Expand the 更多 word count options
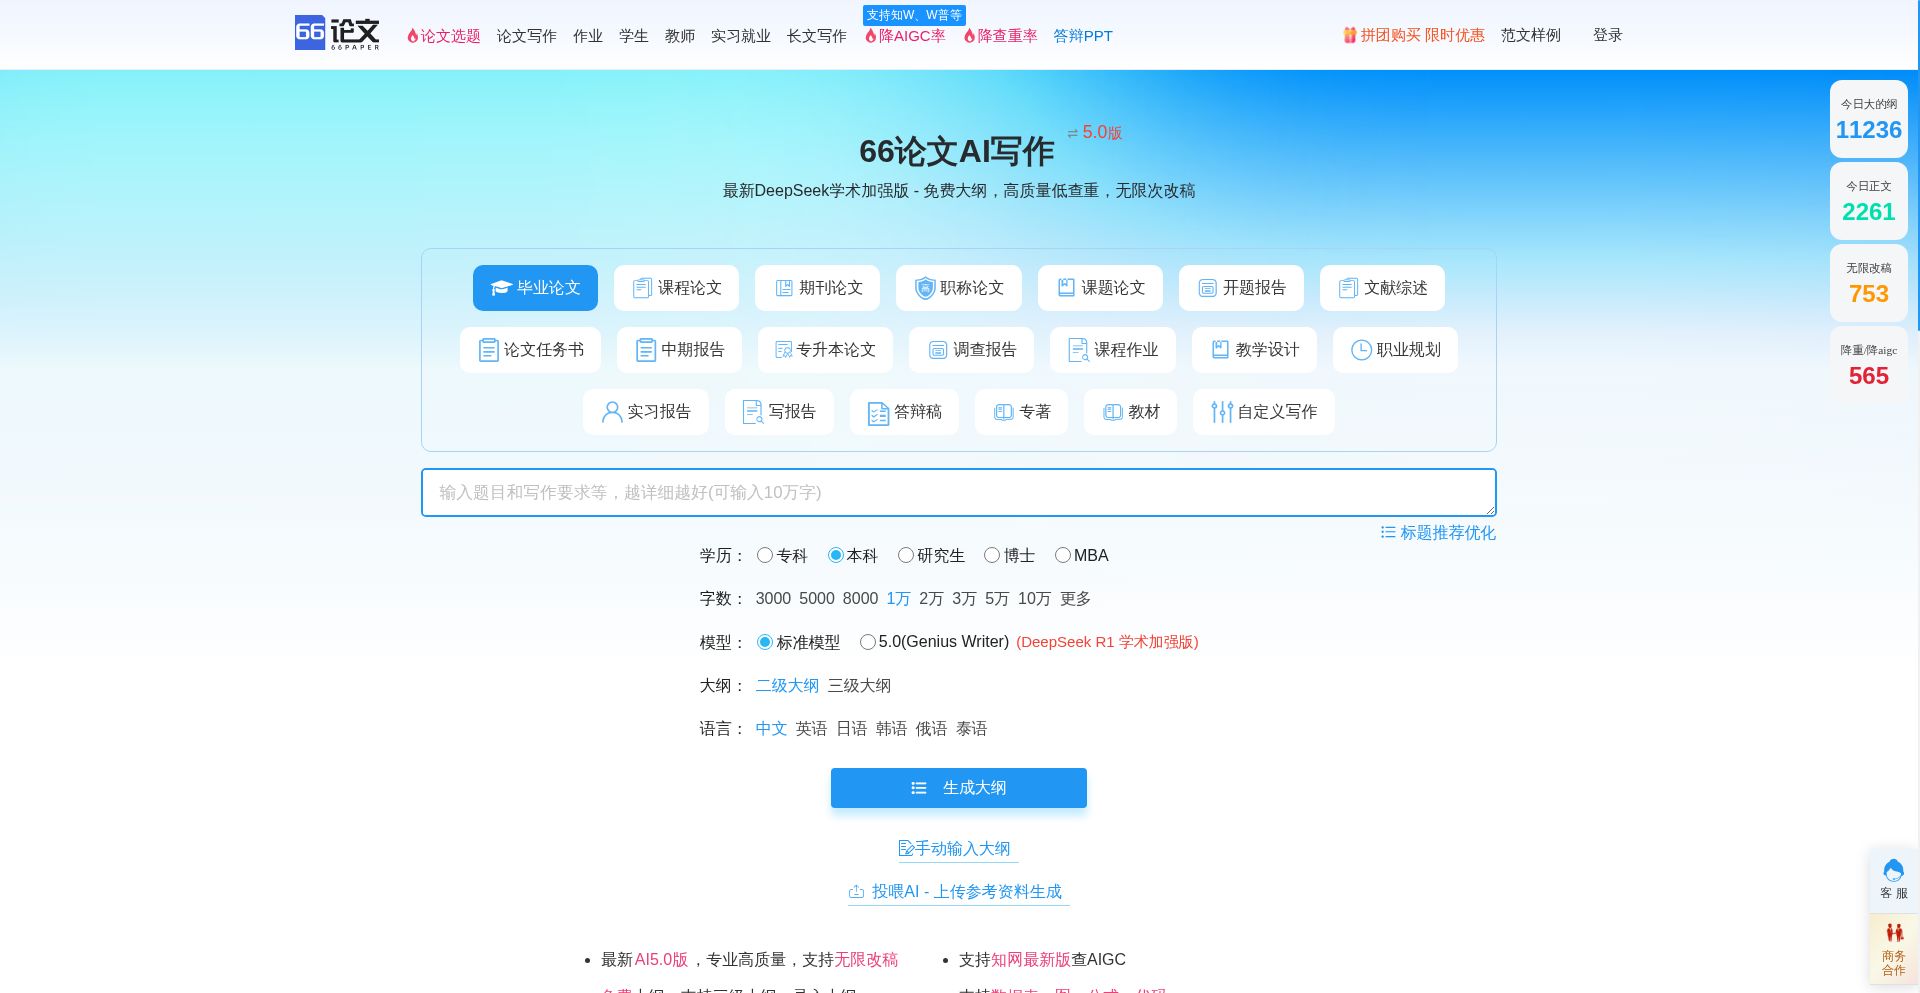The height and width of the screenshot is (993, 1920). pos(1075,598)
